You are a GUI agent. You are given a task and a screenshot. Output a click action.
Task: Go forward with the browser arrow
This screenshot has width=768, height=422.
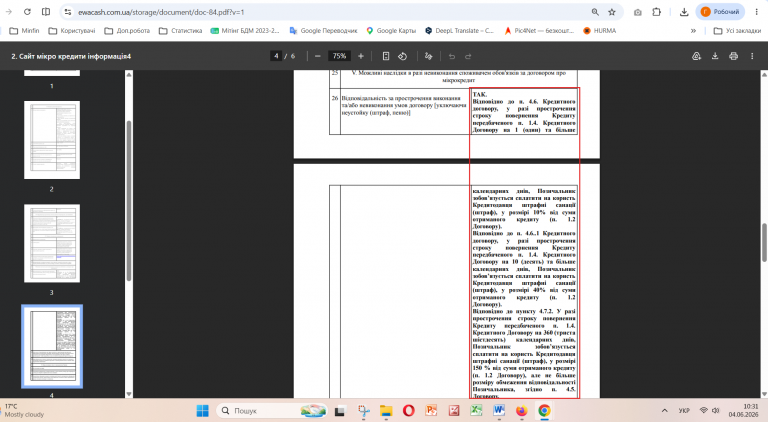coord(8,12)
